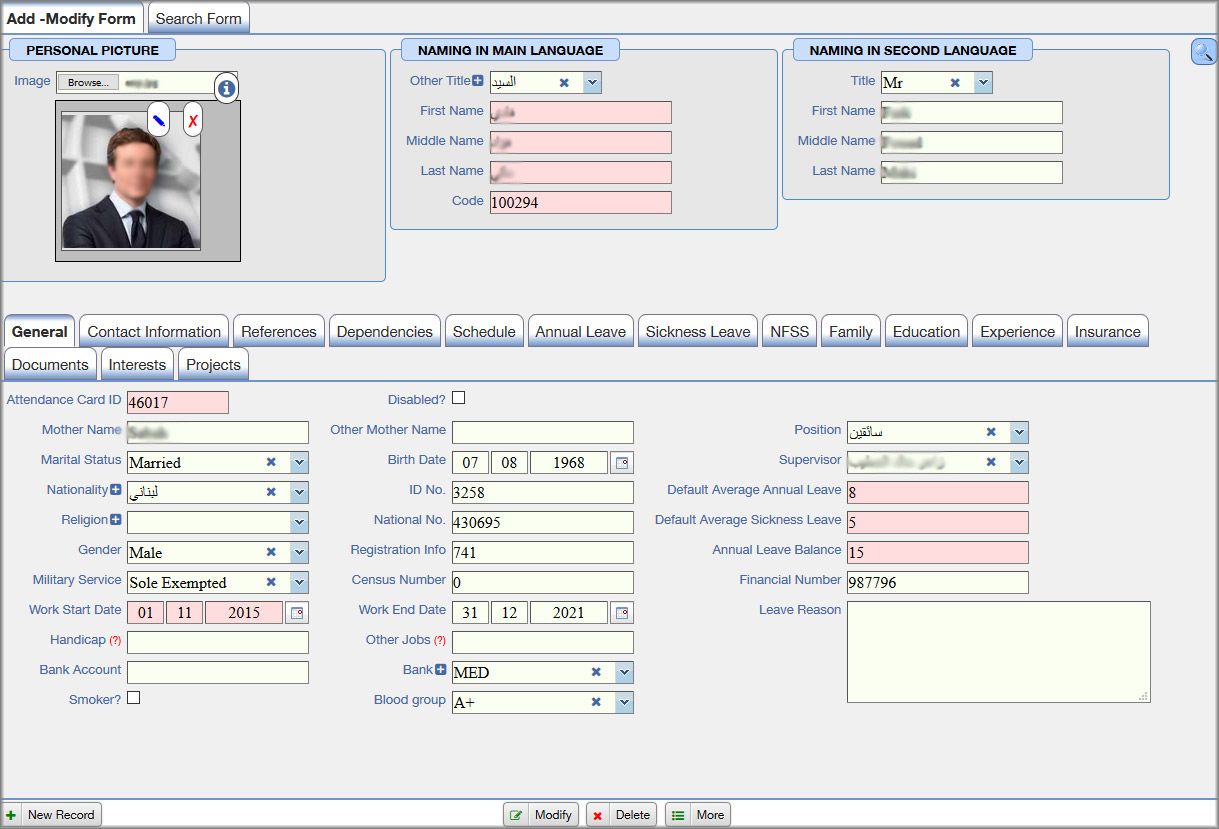Click the magnifier search icon at top right

coord(1203,52)
